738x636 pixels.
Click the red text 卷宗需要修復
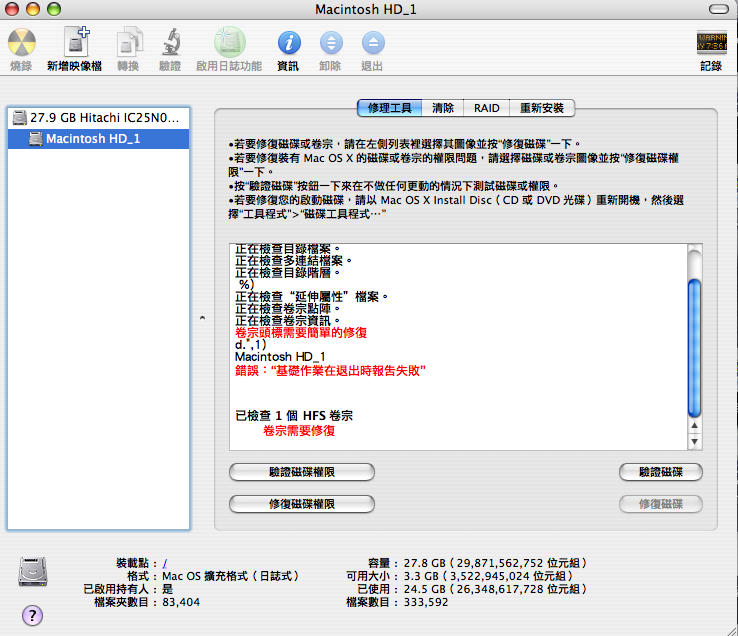(299, 430)
